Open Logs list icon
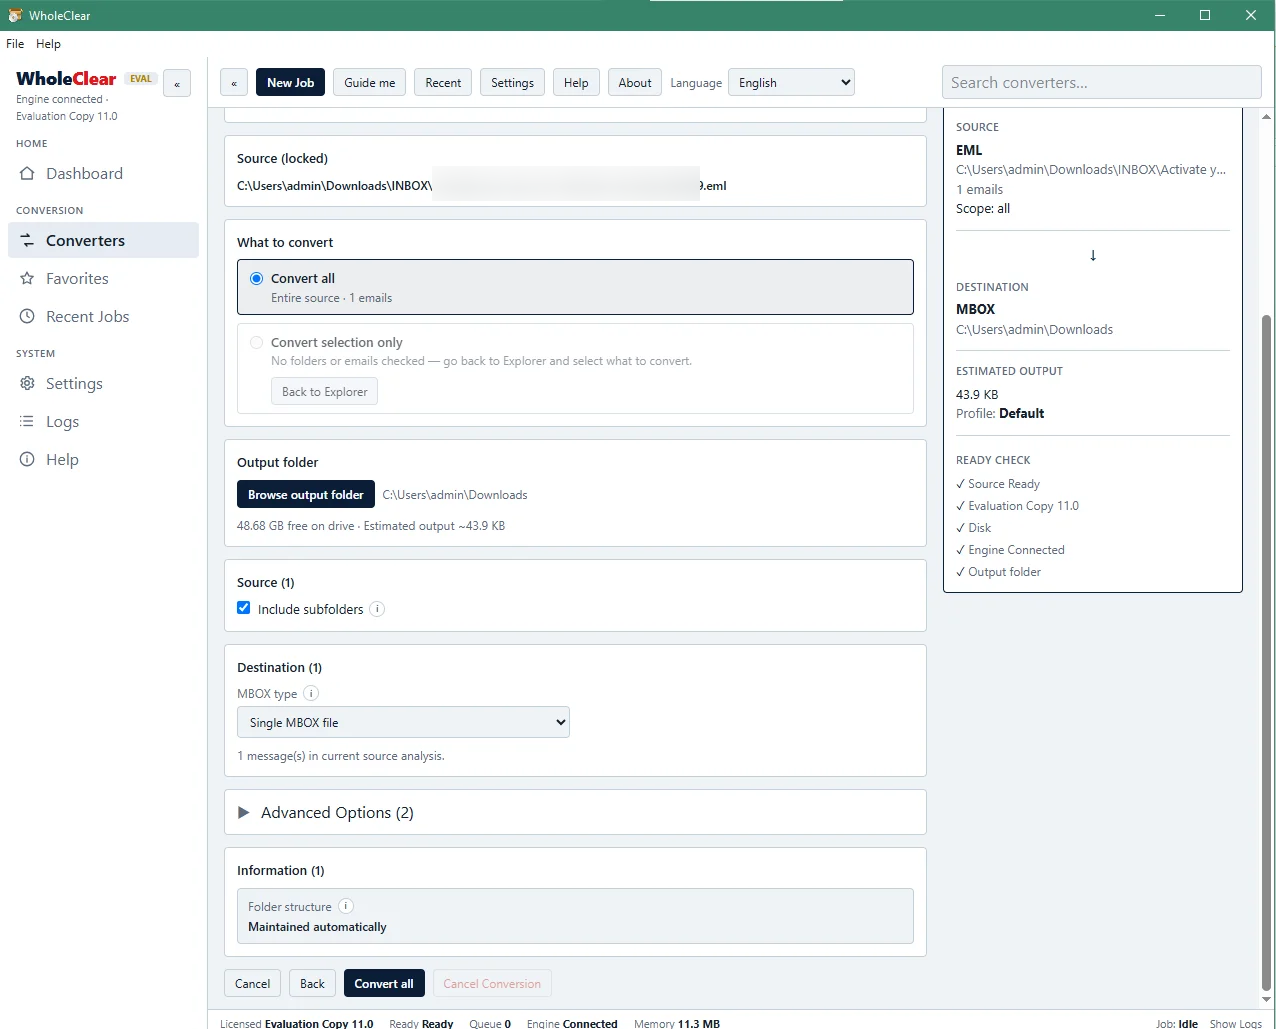Screen dimensions: 1276x1029 (x=27, y=422)
